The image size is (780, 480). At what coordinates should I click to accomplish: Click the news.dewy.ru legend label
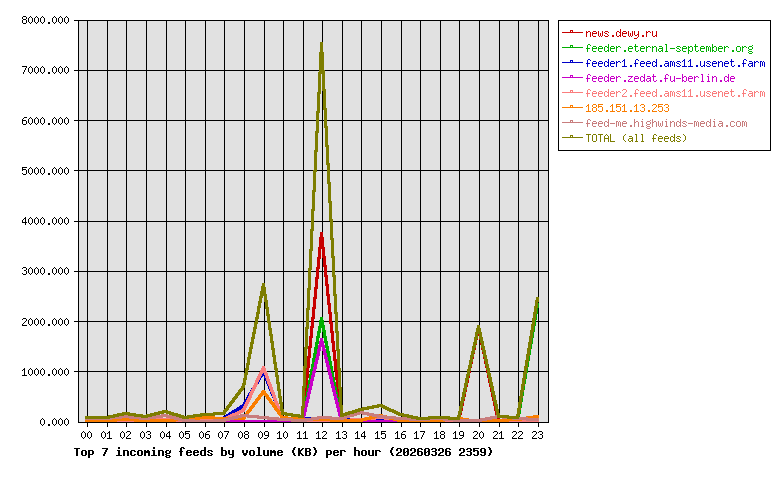[621, 33]
